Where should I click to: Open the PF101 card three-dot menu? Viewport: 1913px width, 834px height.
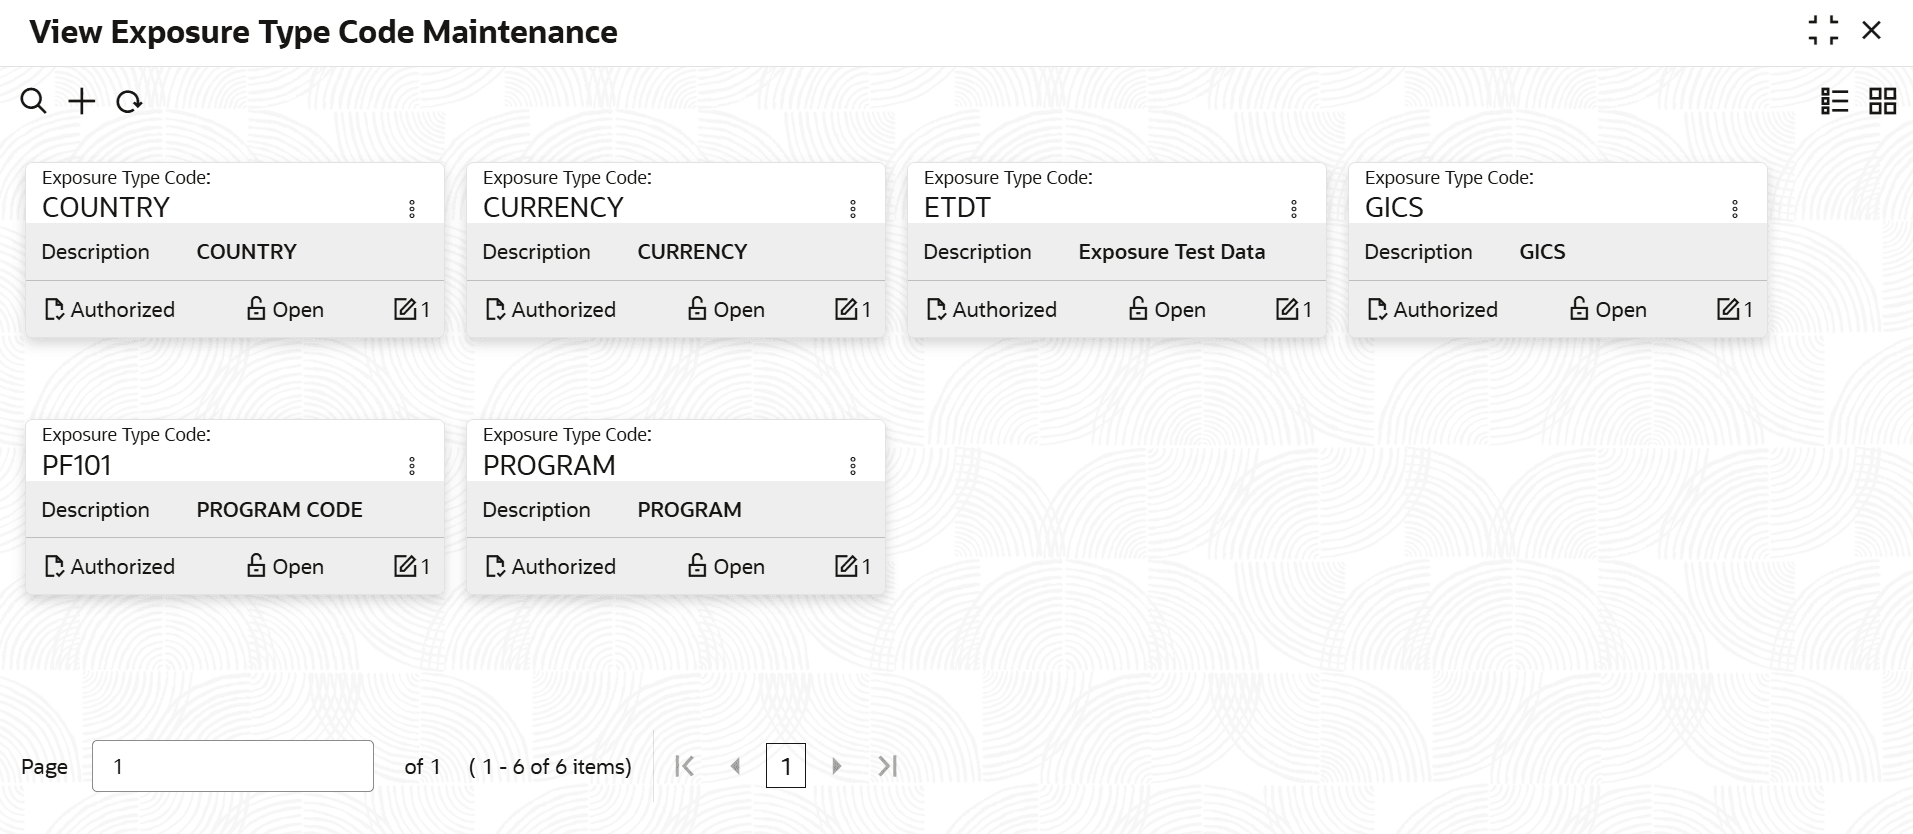(x=412, y=466)
